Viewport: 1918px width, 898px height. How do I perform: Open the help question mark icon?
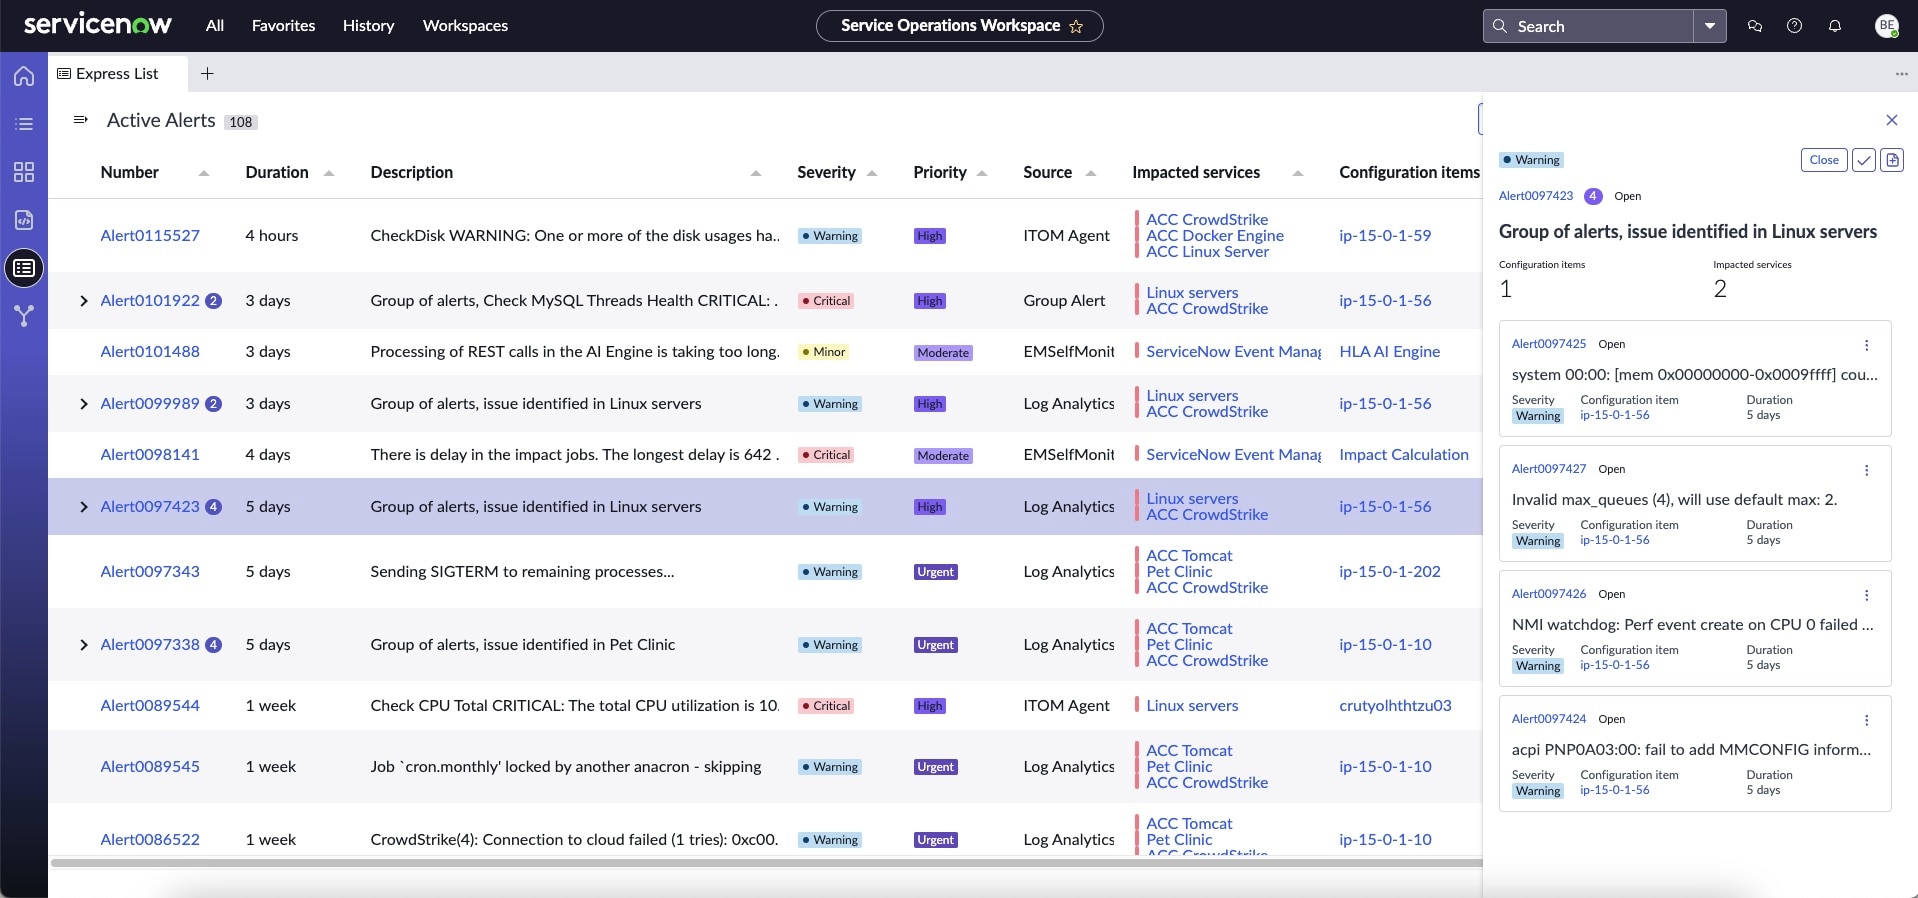pyautogui.click(x=1794, y=26)
